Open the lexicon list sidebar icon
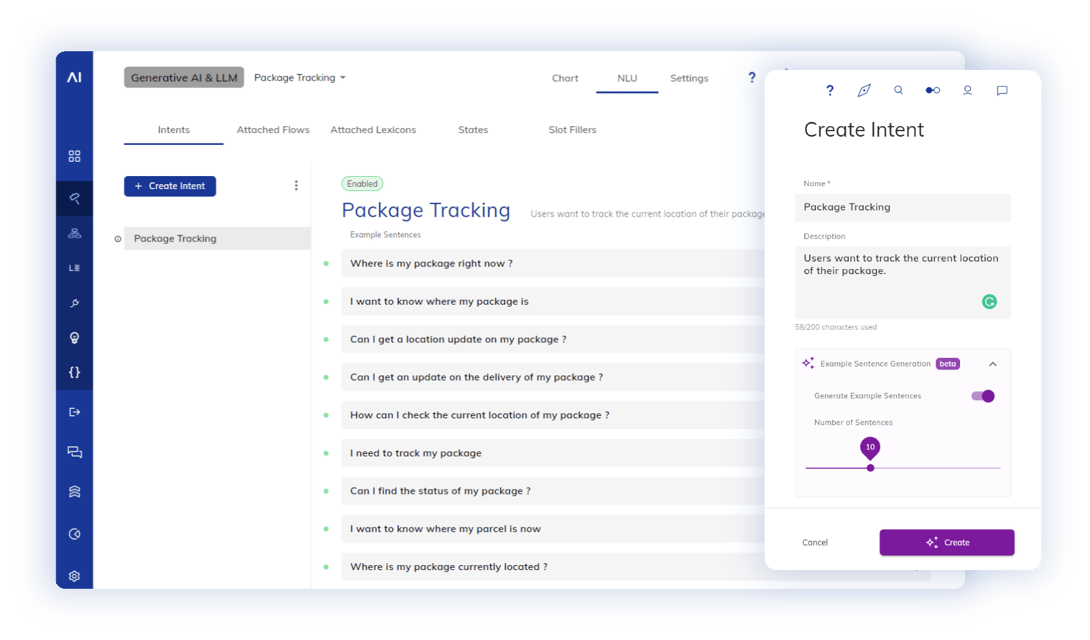Viewport: 1090px width, 640px height. coord(74,268)
